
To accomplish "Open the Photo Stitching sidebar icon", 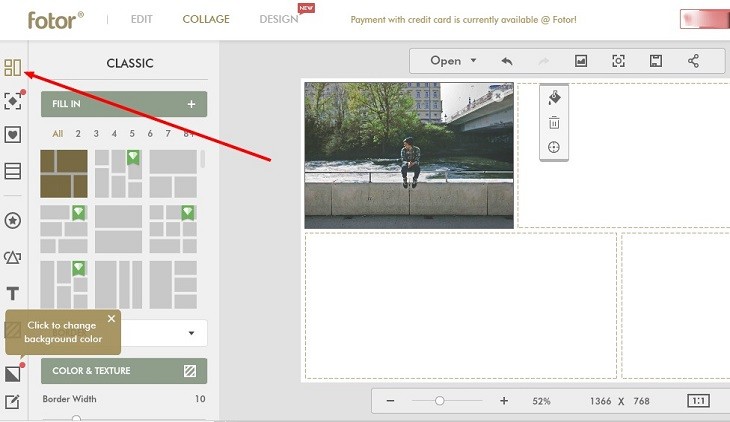I will click(13, 171).
